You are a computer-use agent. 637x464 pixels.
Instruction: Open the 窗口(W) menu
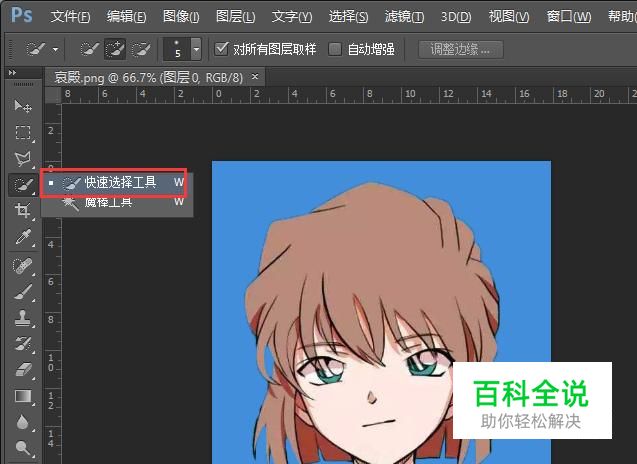tap(569, 17)
